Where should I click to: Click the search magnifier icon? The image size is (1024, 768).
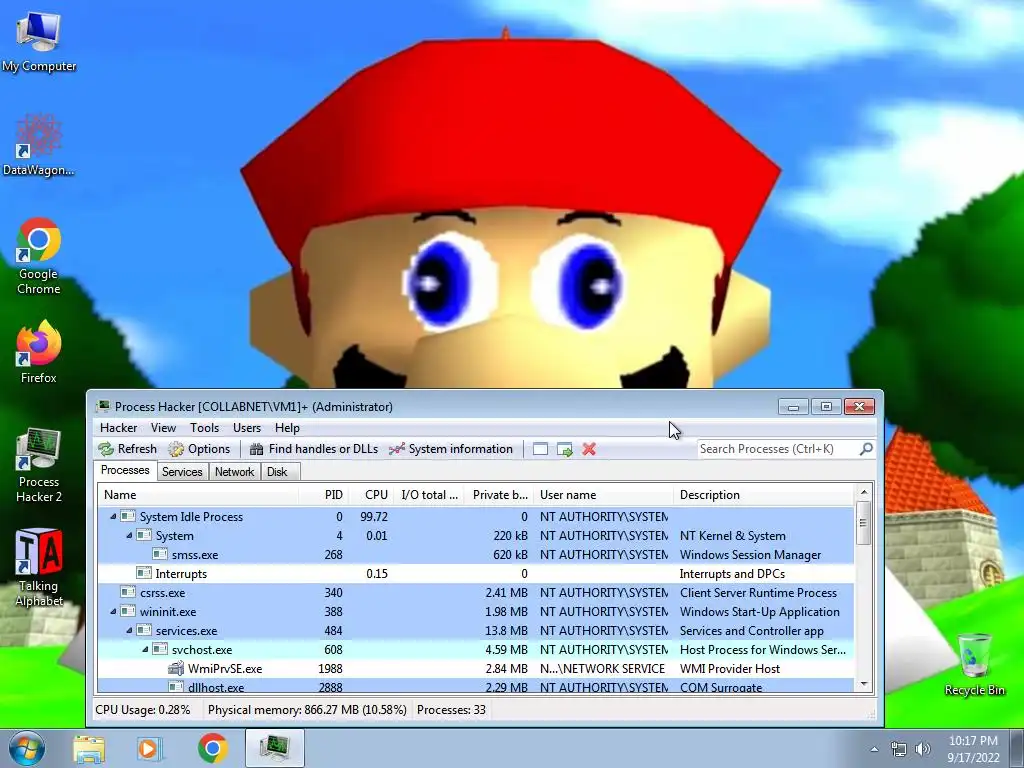click(866, 449)
